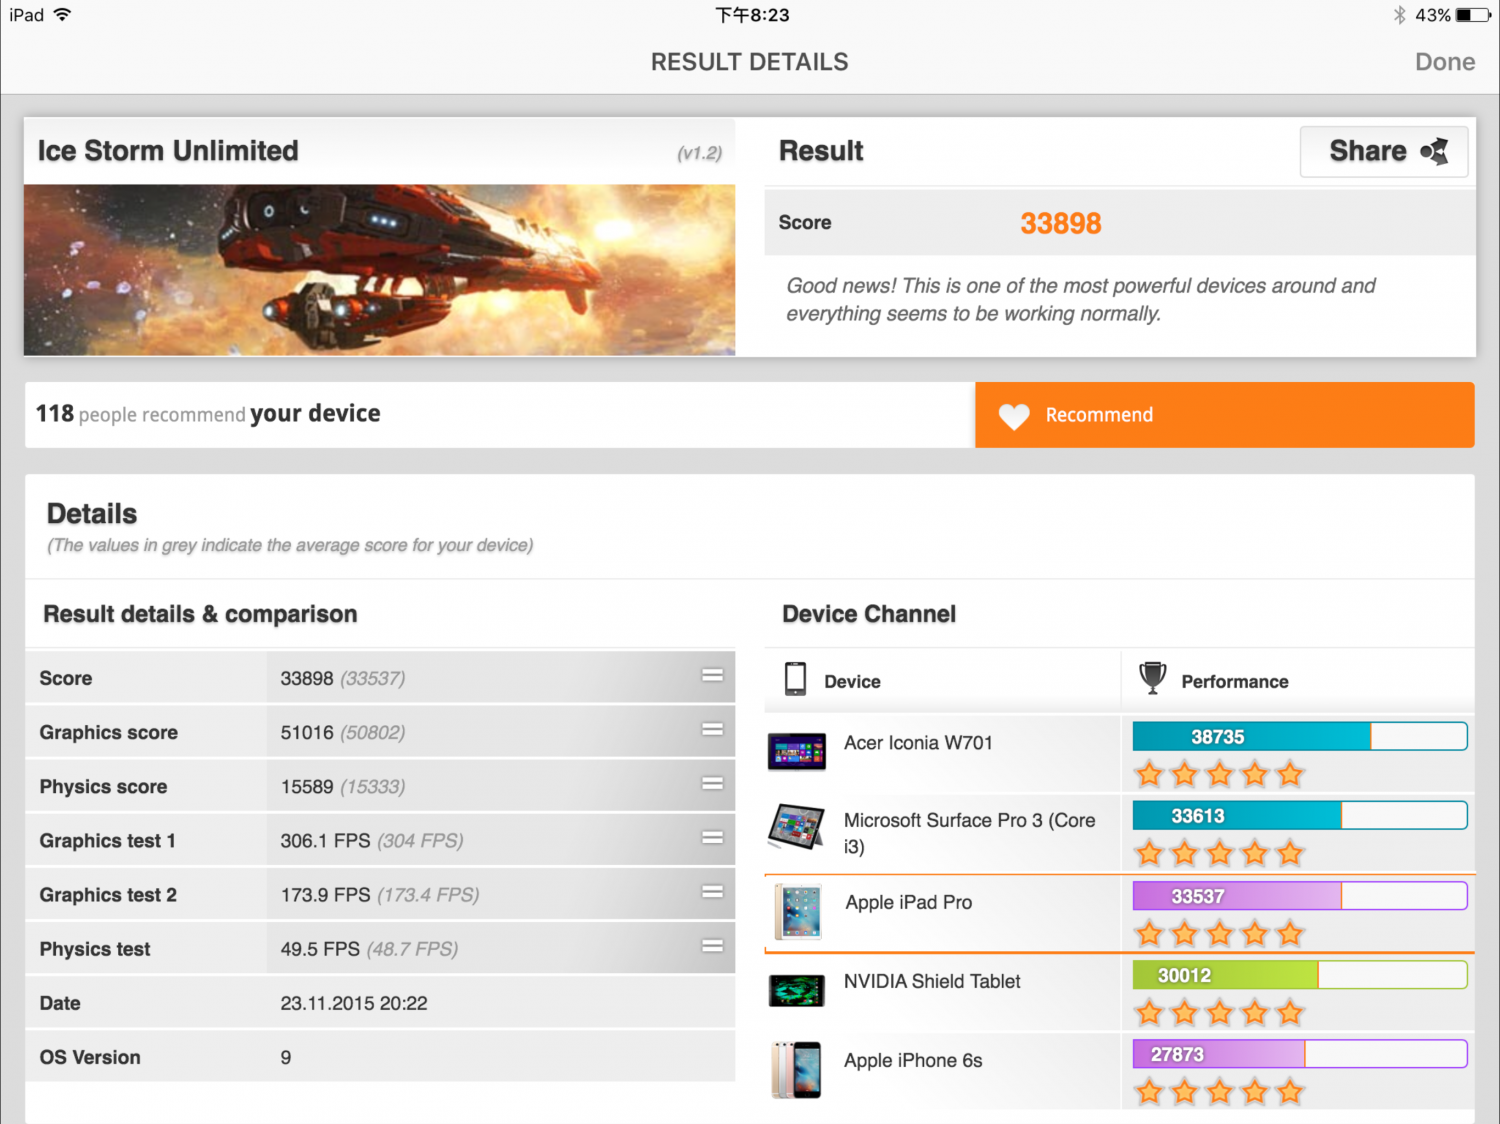Open the Share button

(1384, 152)
